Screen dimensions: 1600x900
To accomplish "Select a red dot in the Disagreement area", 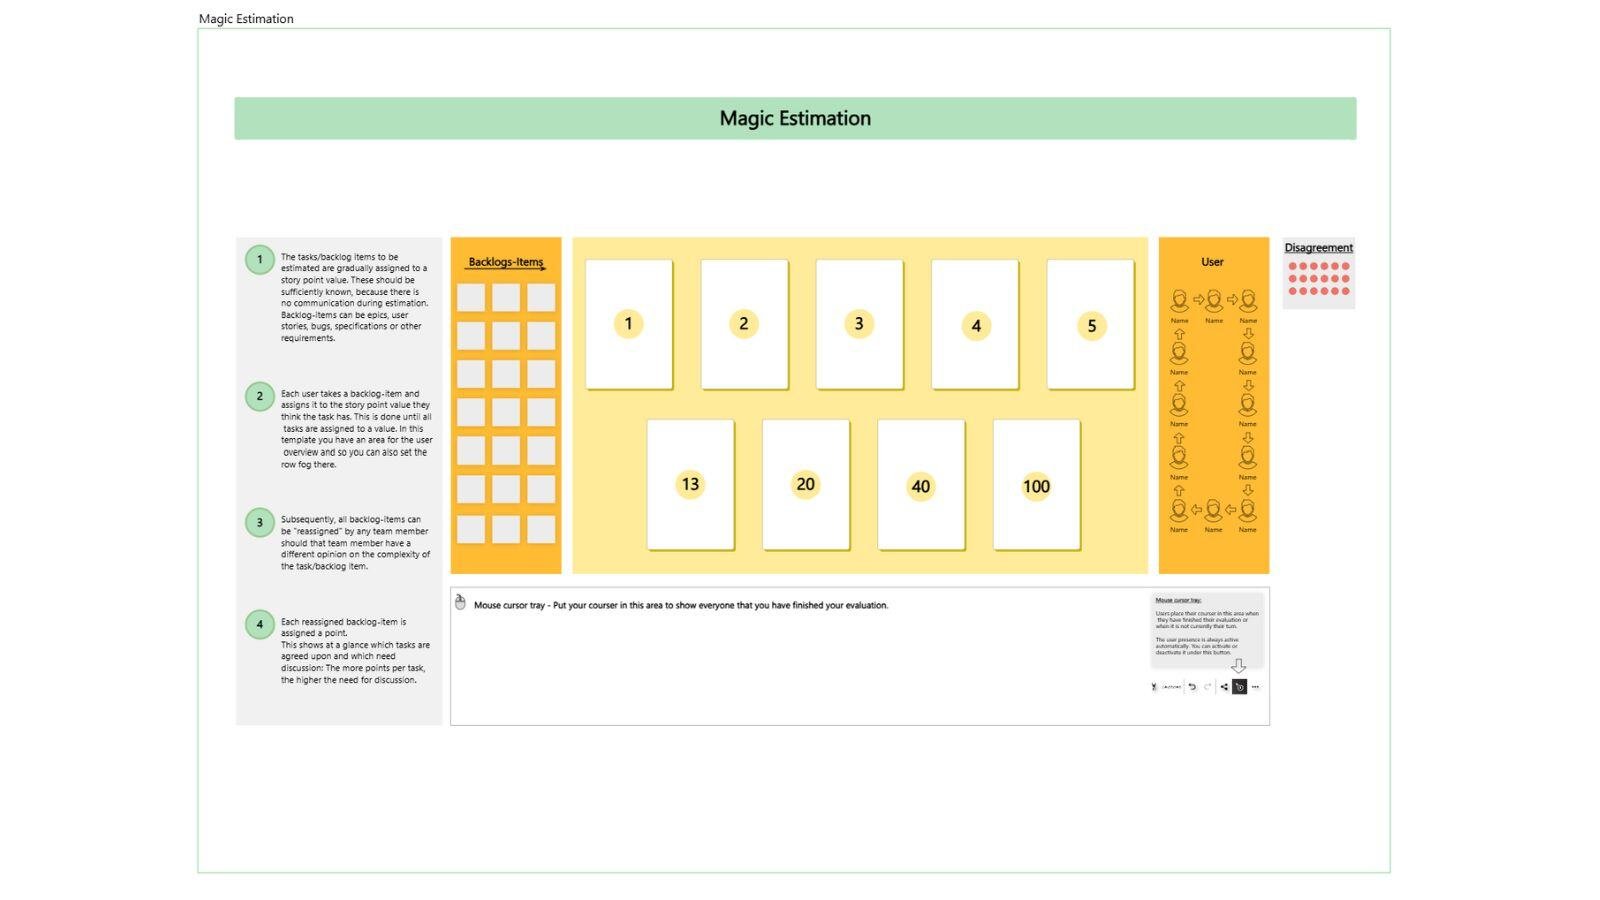I will tap(1294, 267).
